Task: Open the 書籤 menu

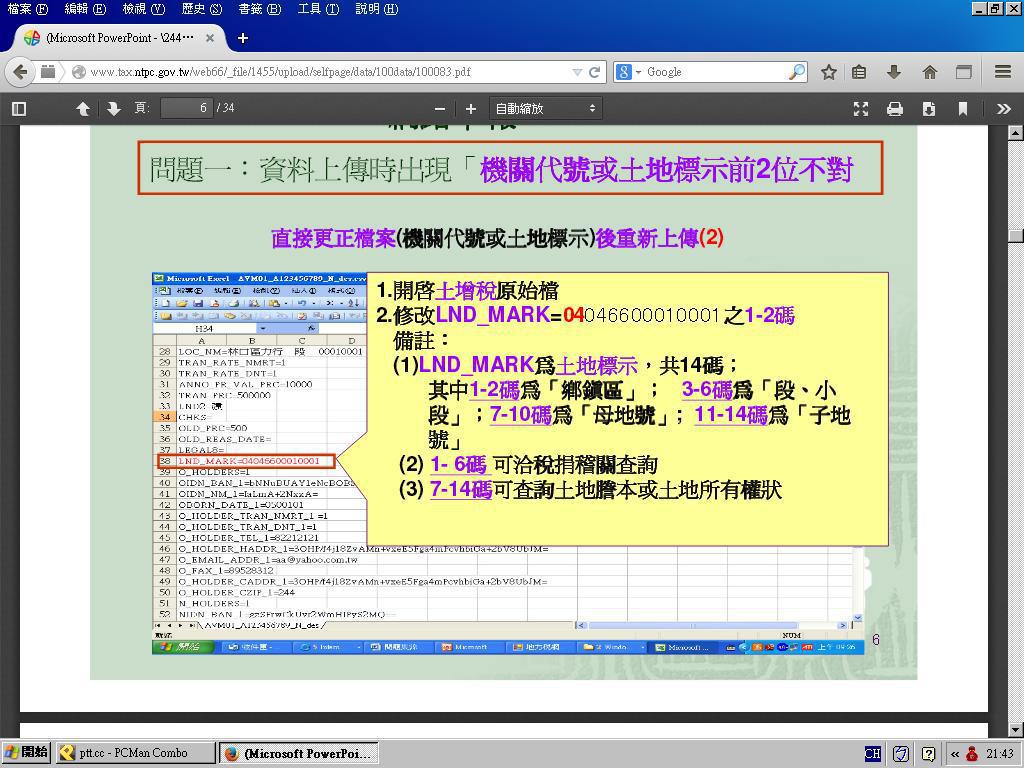Action: (x=260, y=9)
